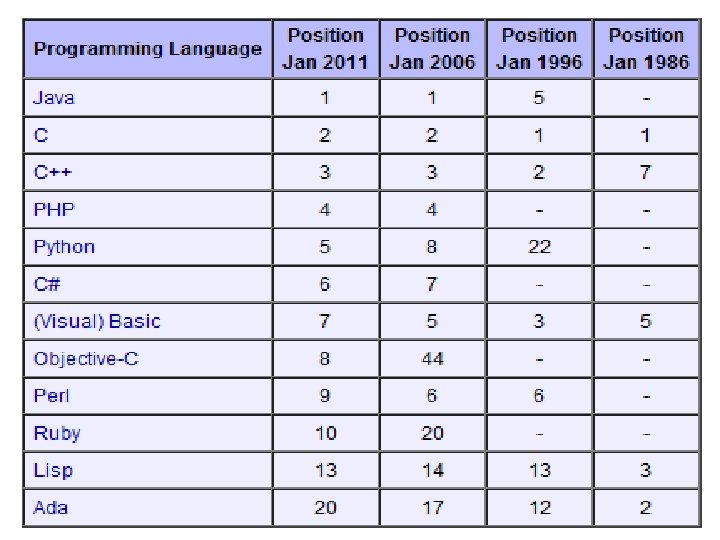This screenshot has height=540, width=720.
Task: Click the Programming Language column header
Action: click(x=148, y=49)
